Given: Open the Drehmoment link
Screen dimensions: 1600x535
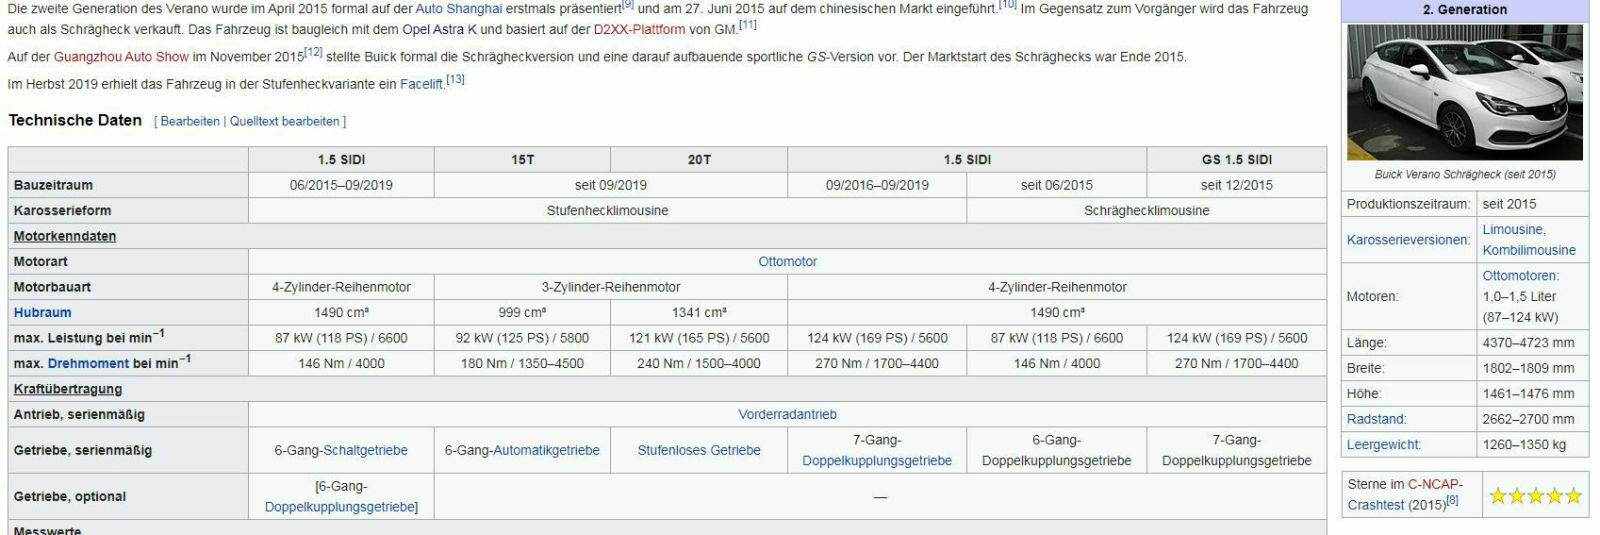Looking at the screenshot, I should pos(88,364).
